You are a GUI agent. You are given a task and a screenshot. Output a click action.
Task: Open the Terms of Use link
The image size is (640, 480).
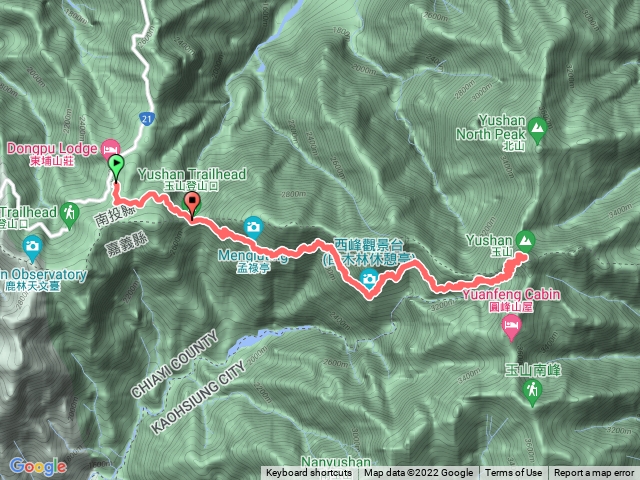[513, 473]
